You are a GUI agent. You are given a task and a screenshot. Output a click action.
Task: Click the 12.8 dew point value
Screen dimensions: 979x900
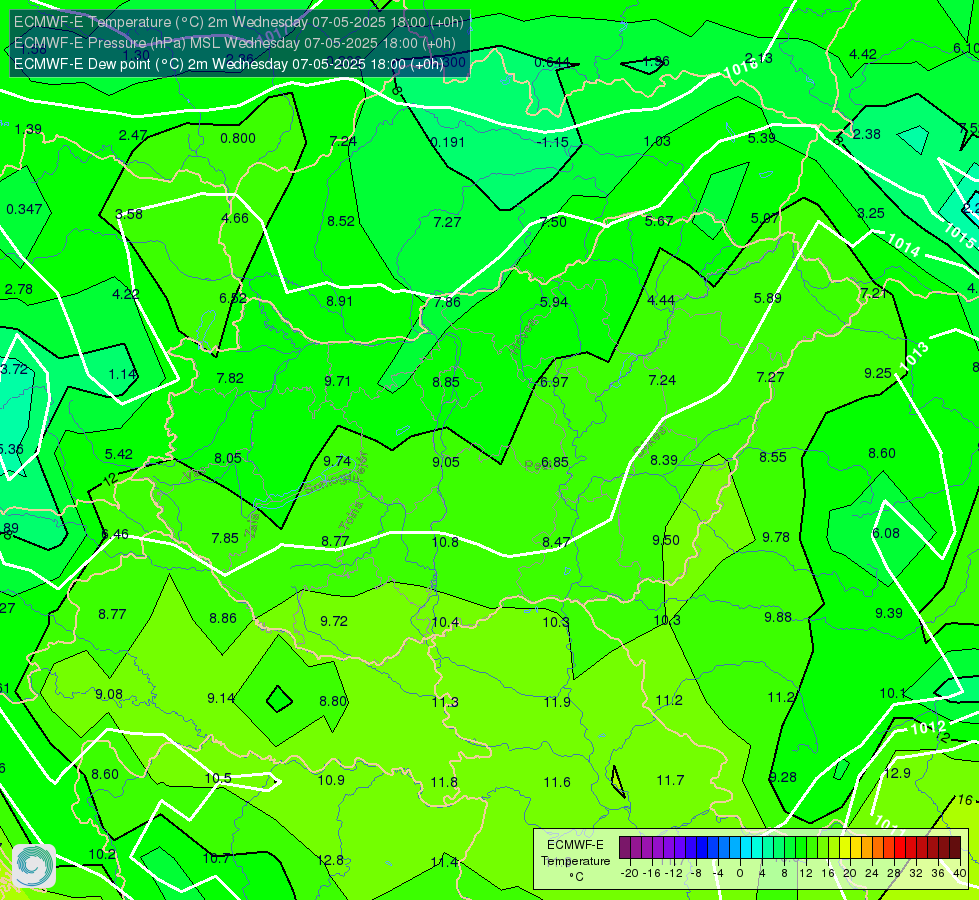(330, 861)
